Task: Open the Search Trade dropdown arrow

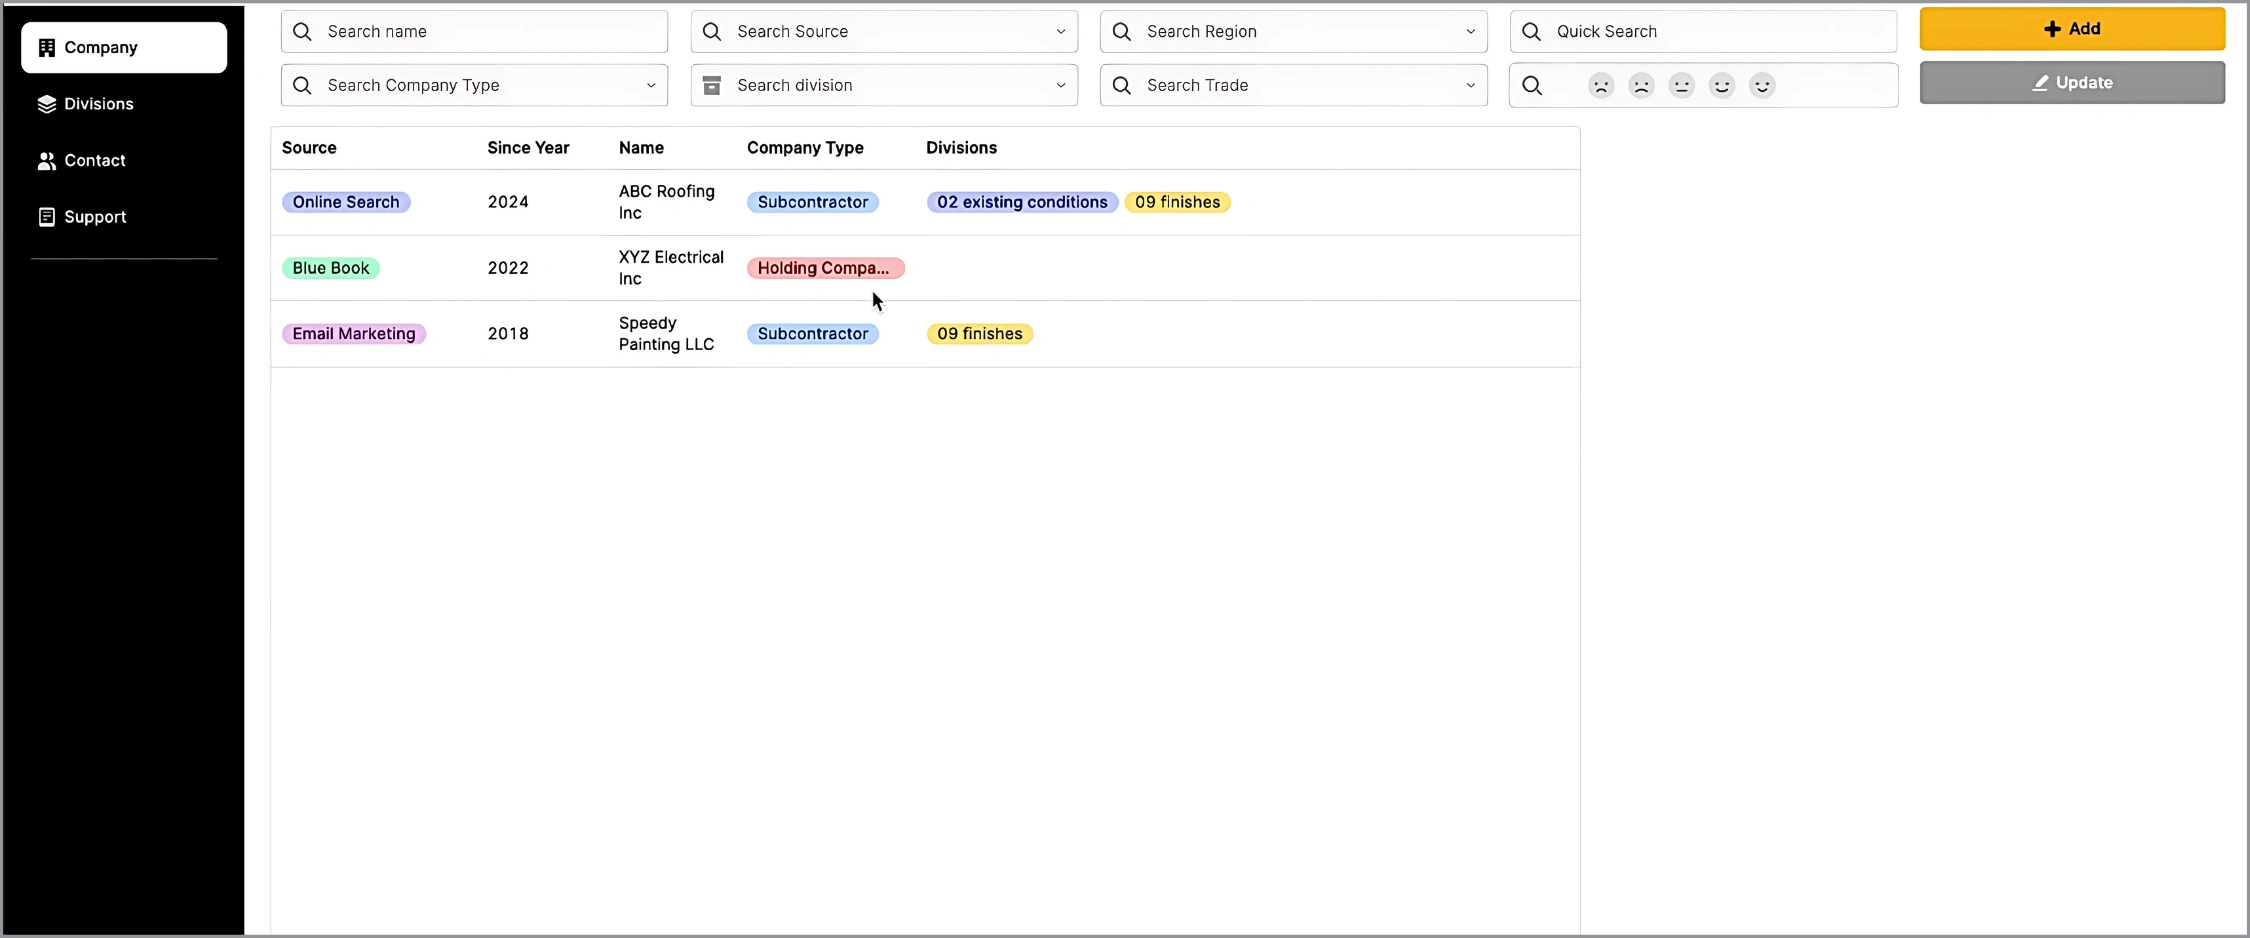Action: [1470, 86]
